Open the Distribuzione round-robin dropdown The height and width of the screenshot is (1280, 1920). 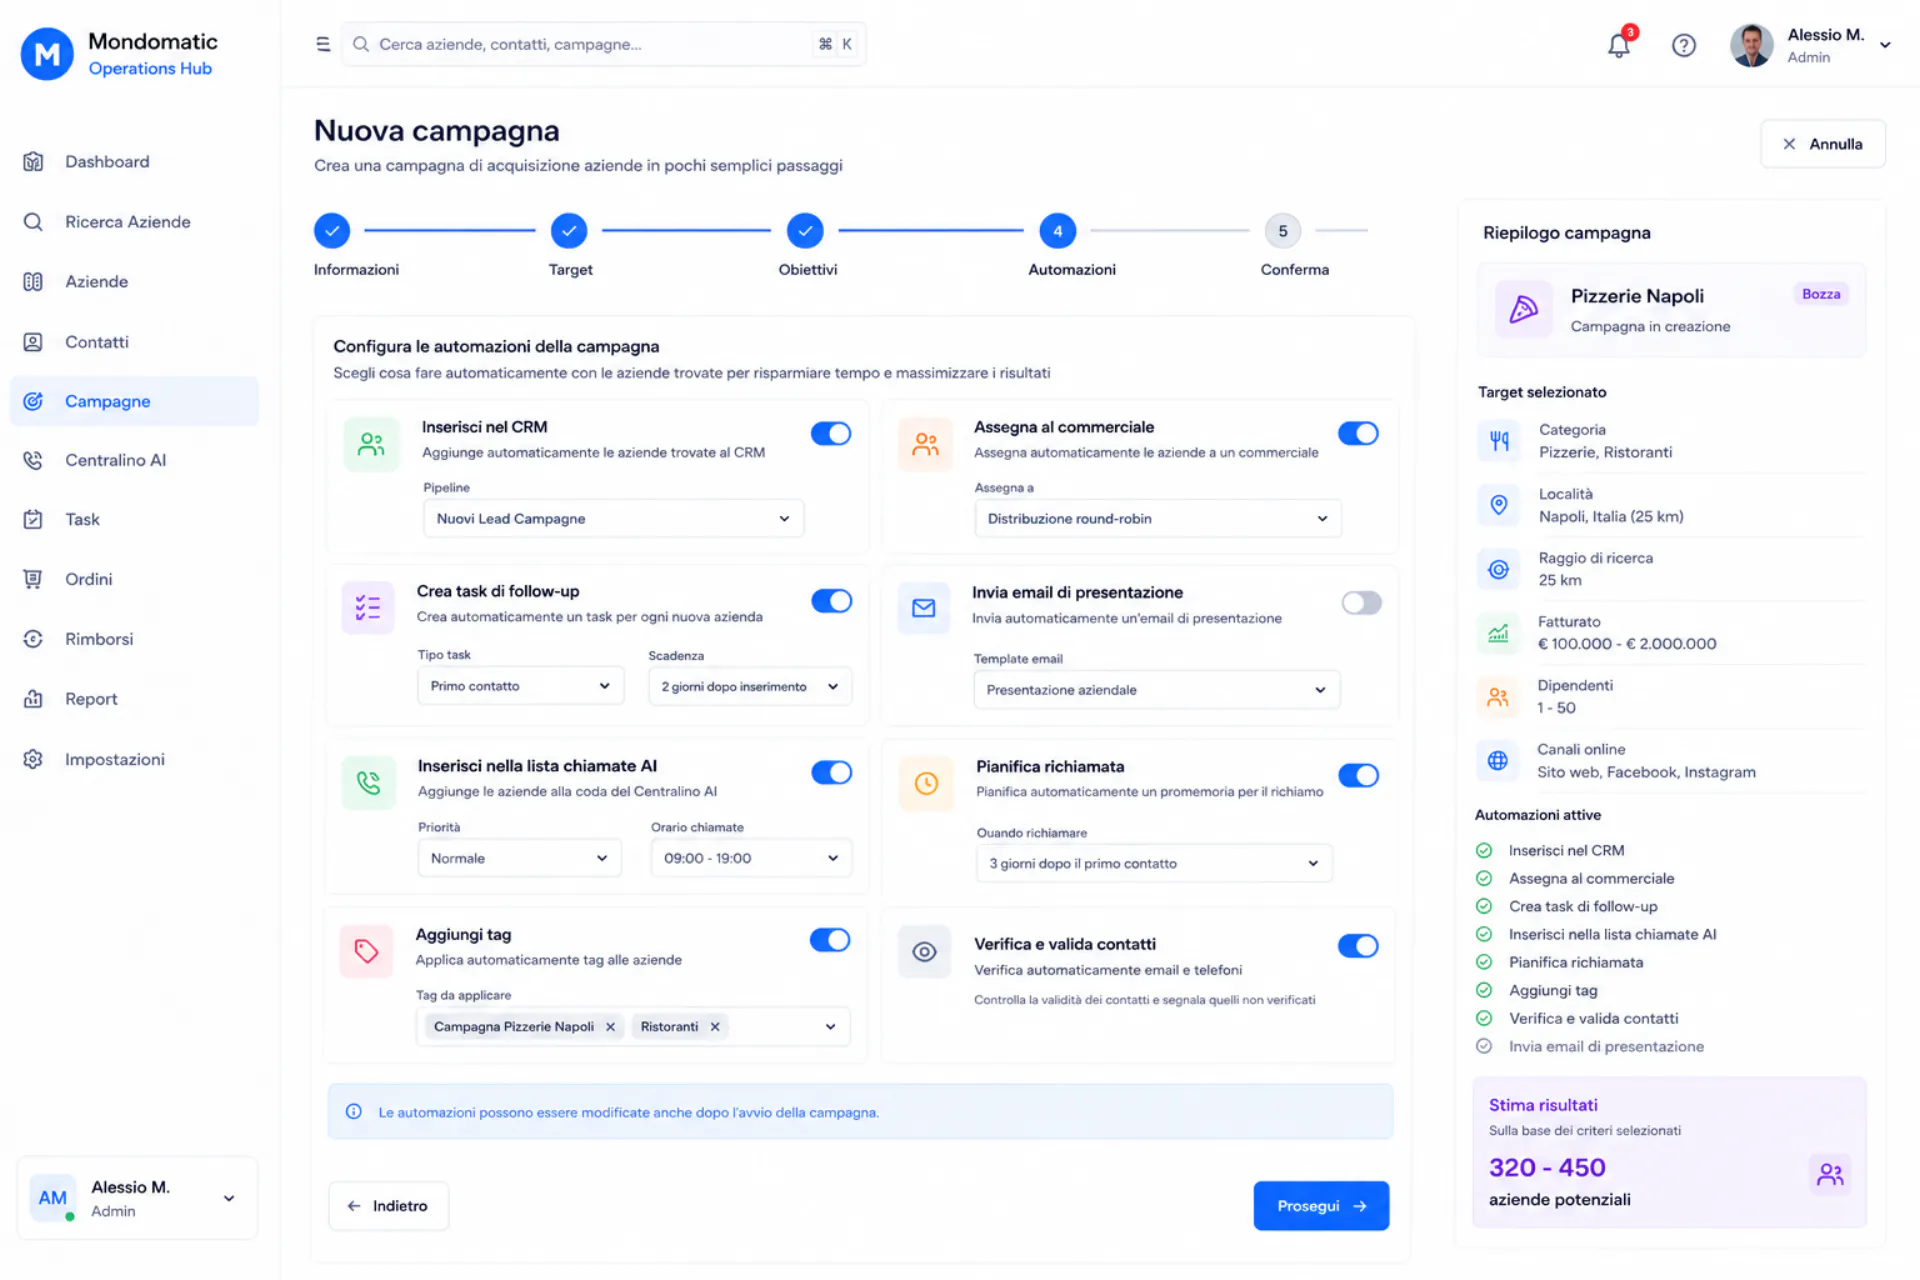click(x=1158, y=519)
